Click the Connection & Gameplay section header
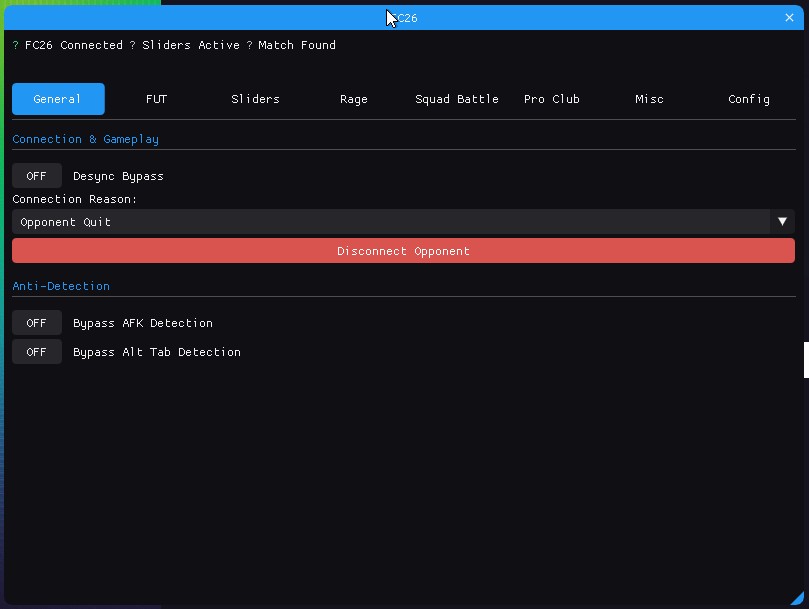809x609 pixels. (85, 139)
